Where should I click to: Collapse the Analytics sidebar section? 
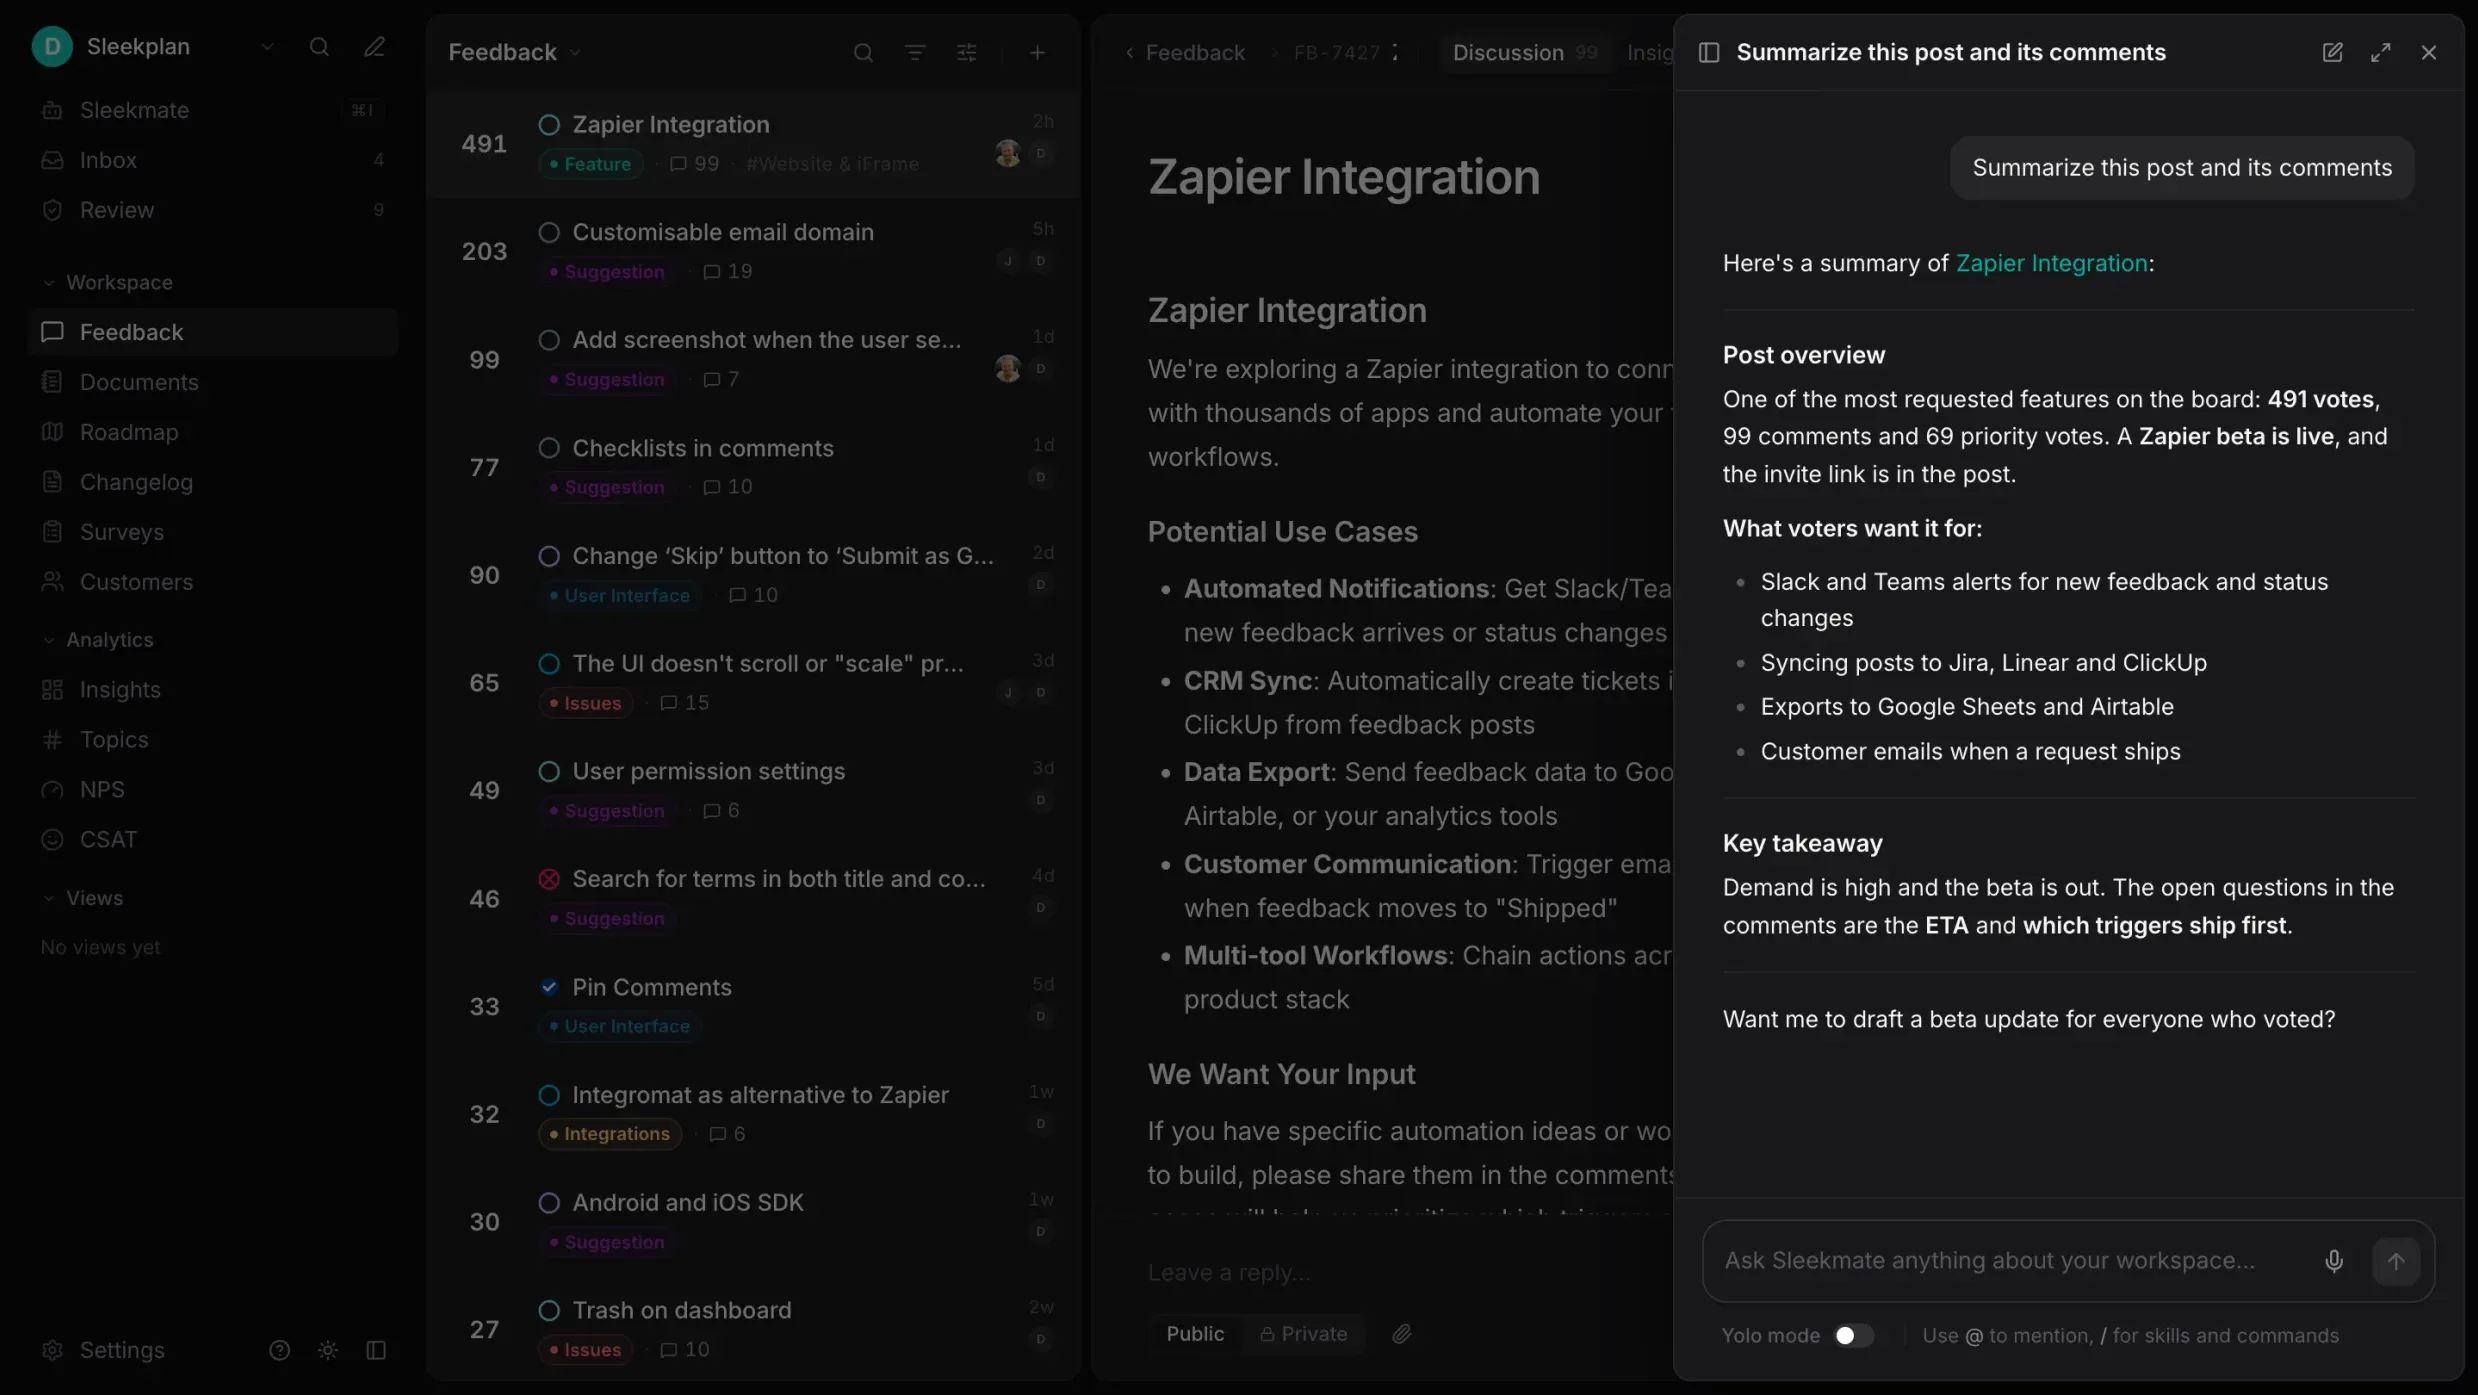point(98,640)
